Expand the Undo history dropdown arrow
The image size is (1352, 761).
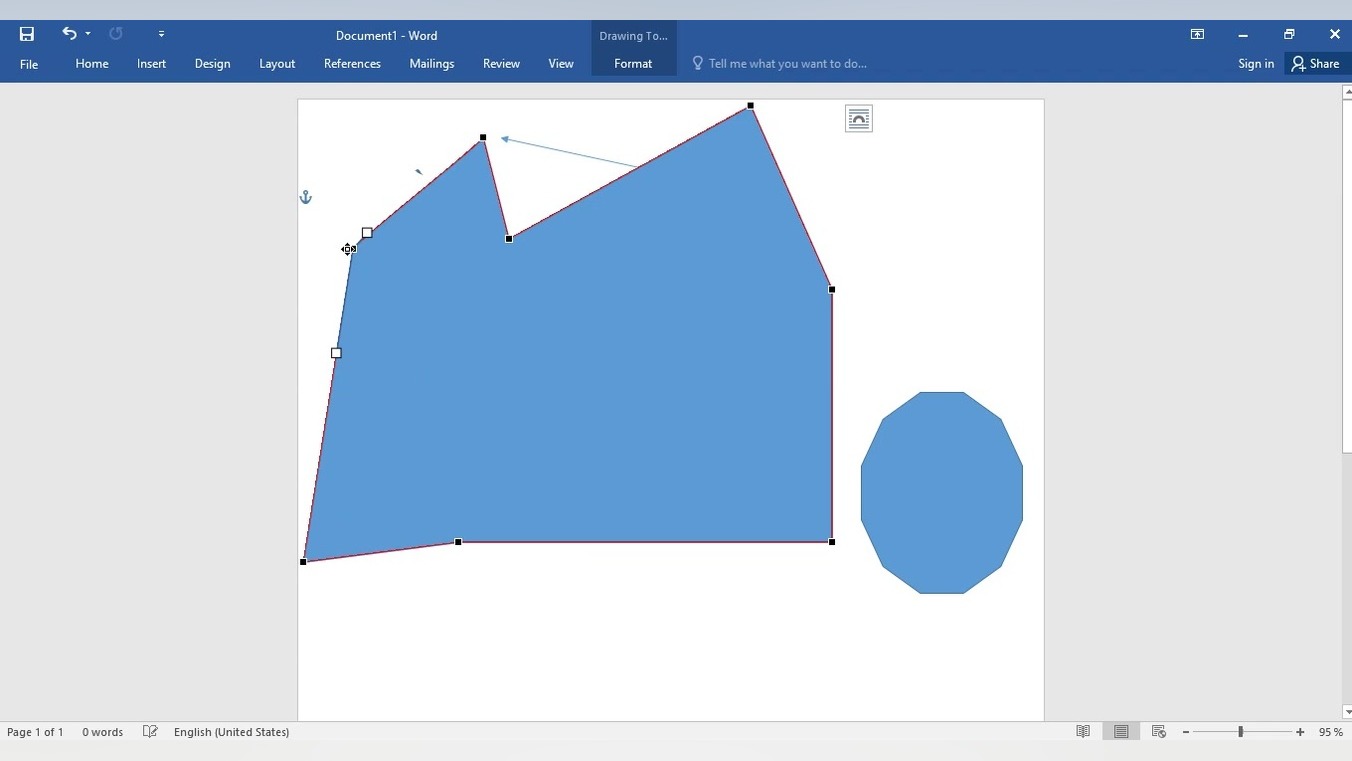tap(88, 34)
